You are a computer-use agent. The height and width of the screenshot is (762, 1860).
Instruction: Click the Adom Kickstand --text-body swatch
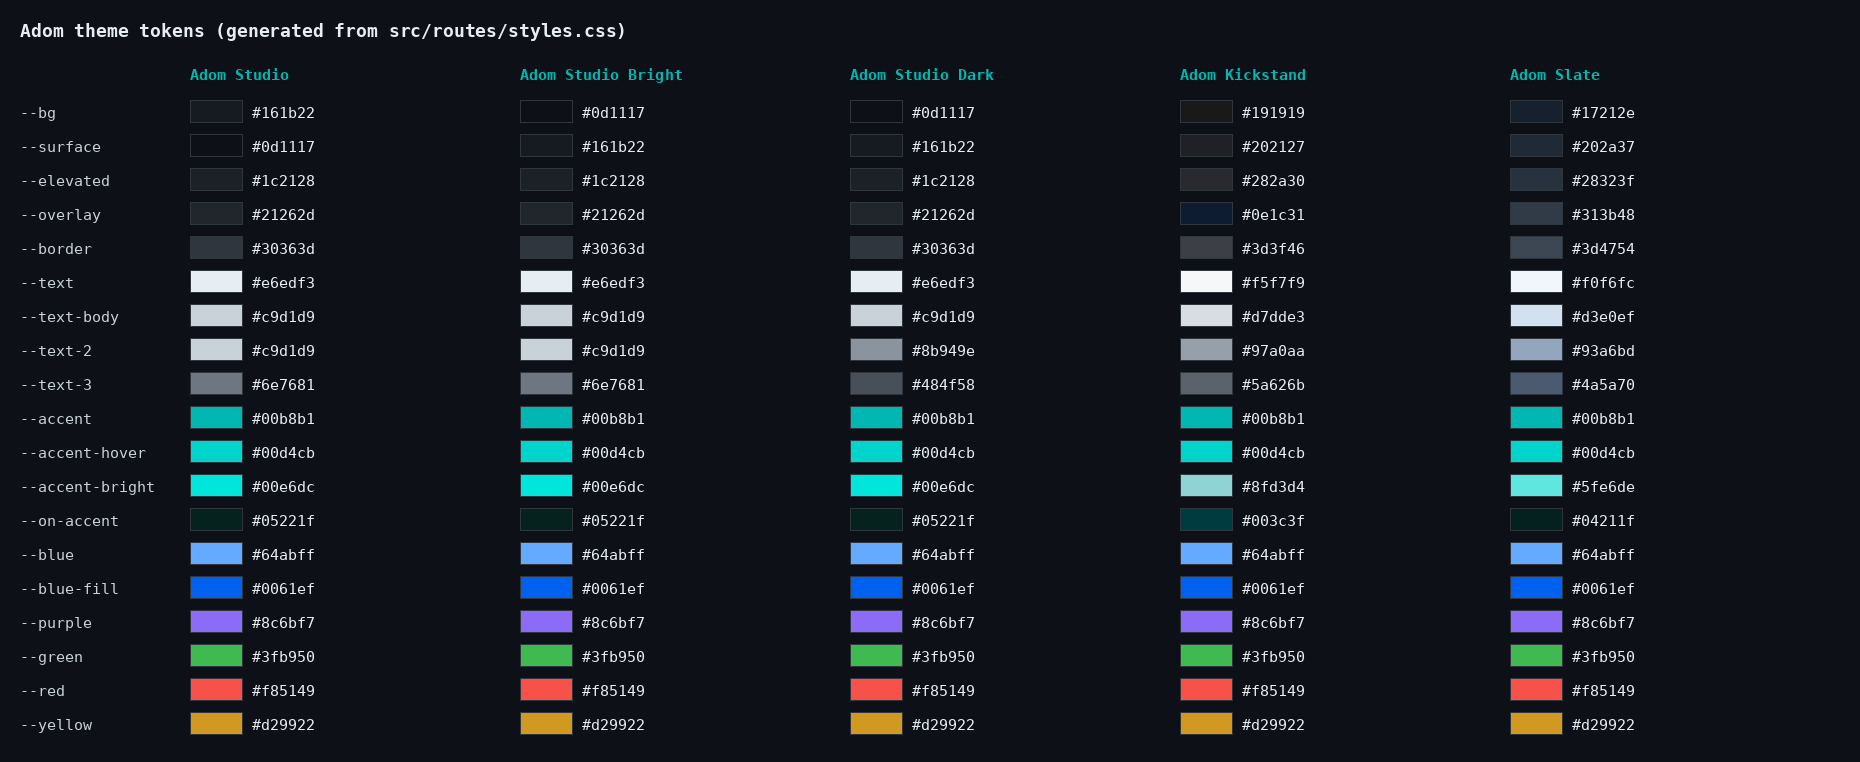(x=1206, y=316)
